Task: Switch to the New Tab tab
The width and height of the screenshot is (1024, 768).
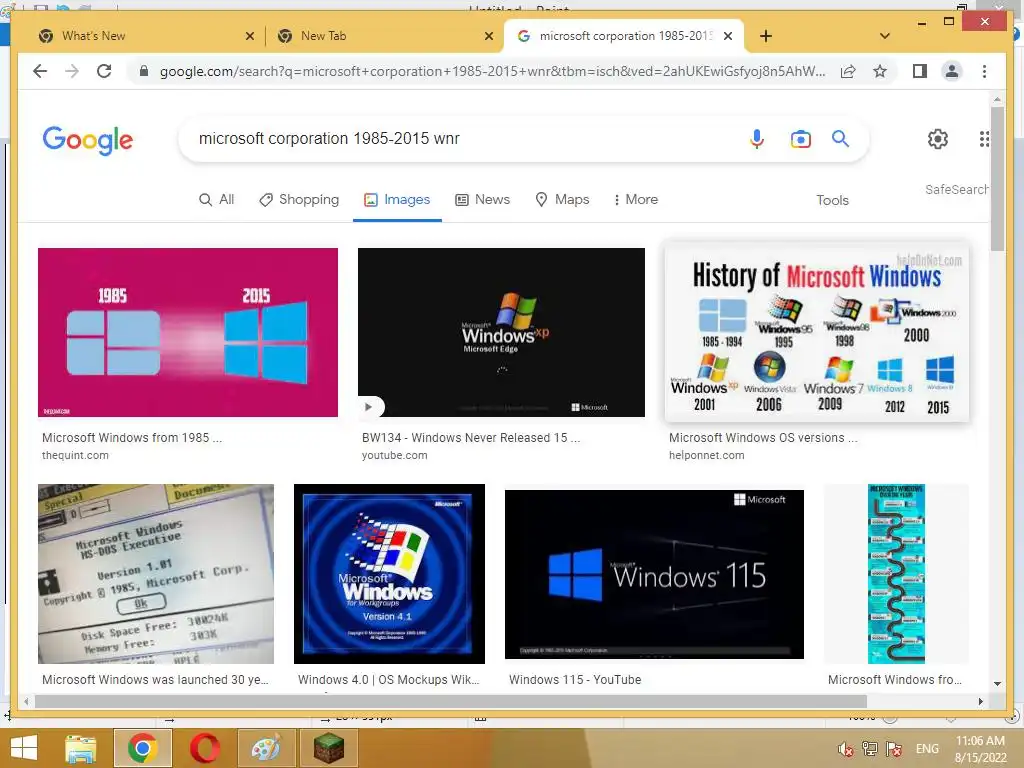Action: point(385,36)
